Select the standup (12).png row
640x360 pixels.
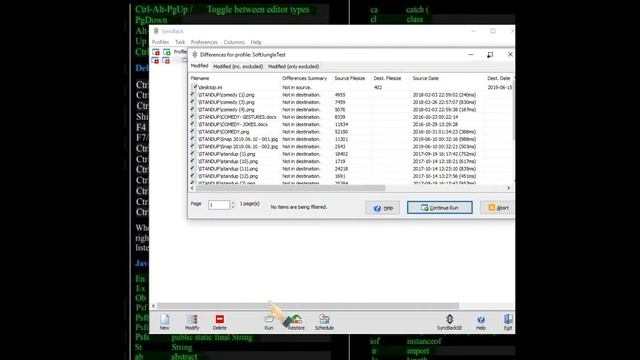pyautogui.click(x=350, y=176)
